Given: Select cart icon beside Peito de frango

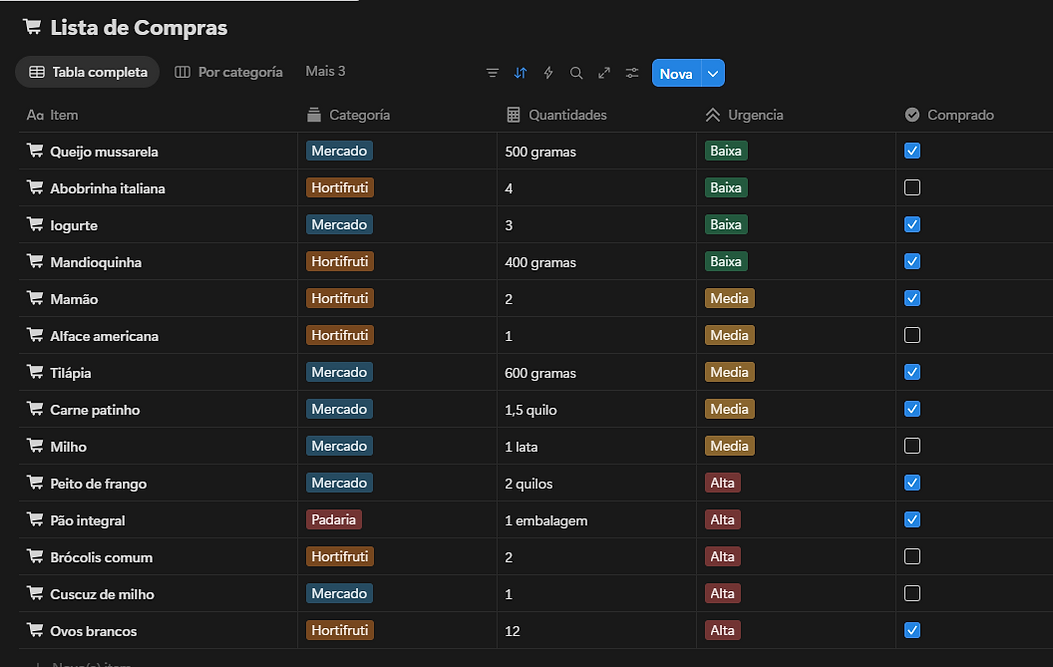Looking at the screenshot, I should click(35, 483).
